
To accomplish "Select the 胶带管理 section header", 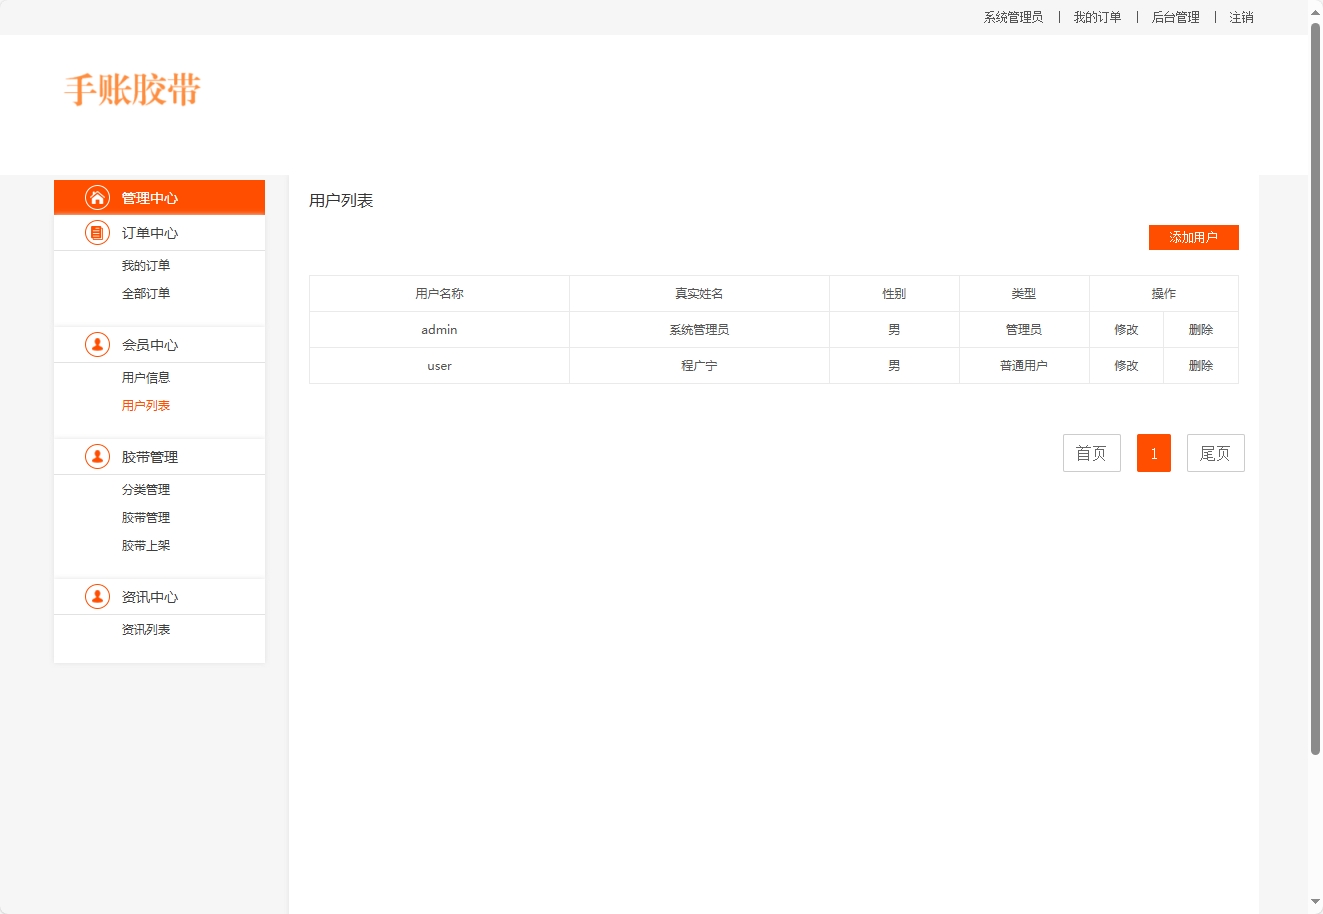I will [x=159, y=457].
